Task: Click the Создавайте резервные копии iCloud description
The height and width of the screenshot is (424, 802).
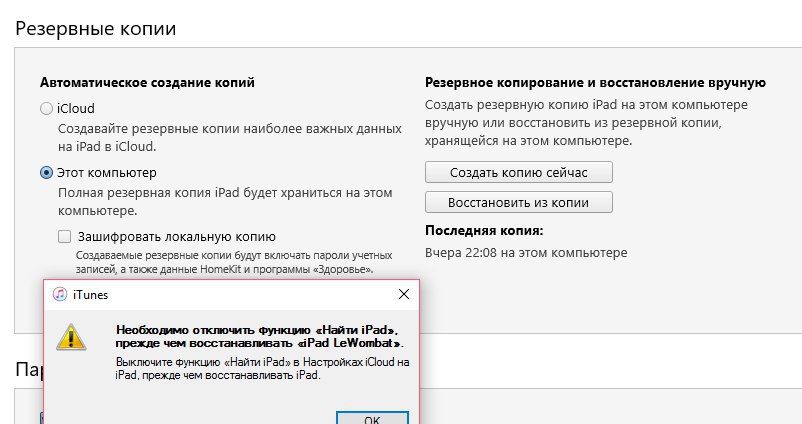Action: (x=230, y=138)
